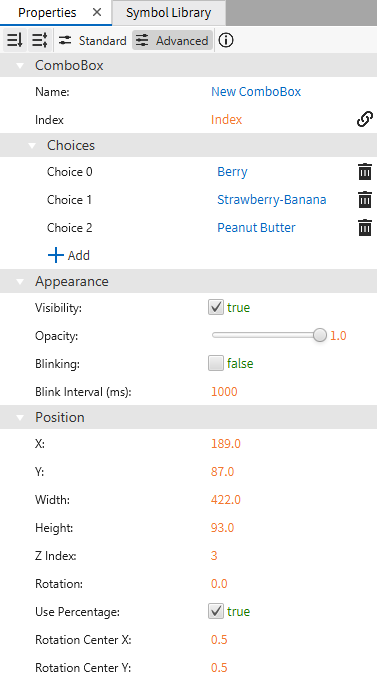Click the Width value 422.0 field
The width and height of the screenshot is (377, 684).
226,499
